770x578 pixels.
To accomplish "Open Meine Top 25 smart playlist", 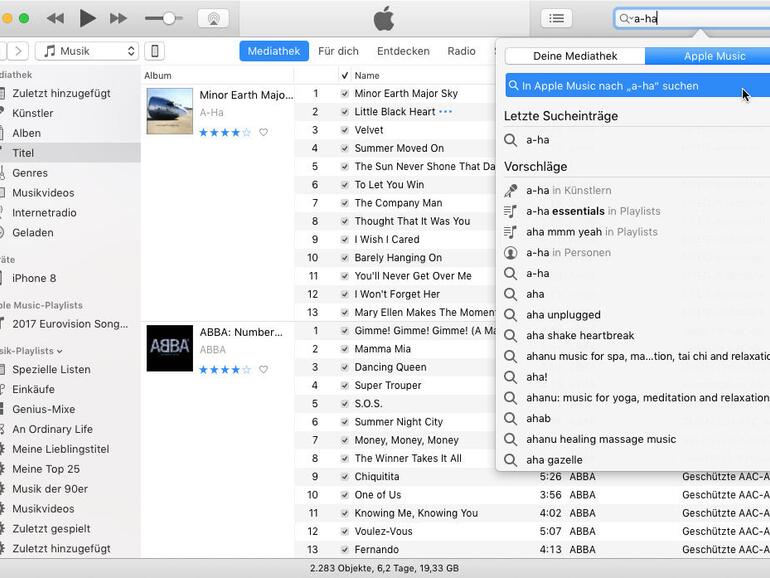I will [x=46, y=469].
